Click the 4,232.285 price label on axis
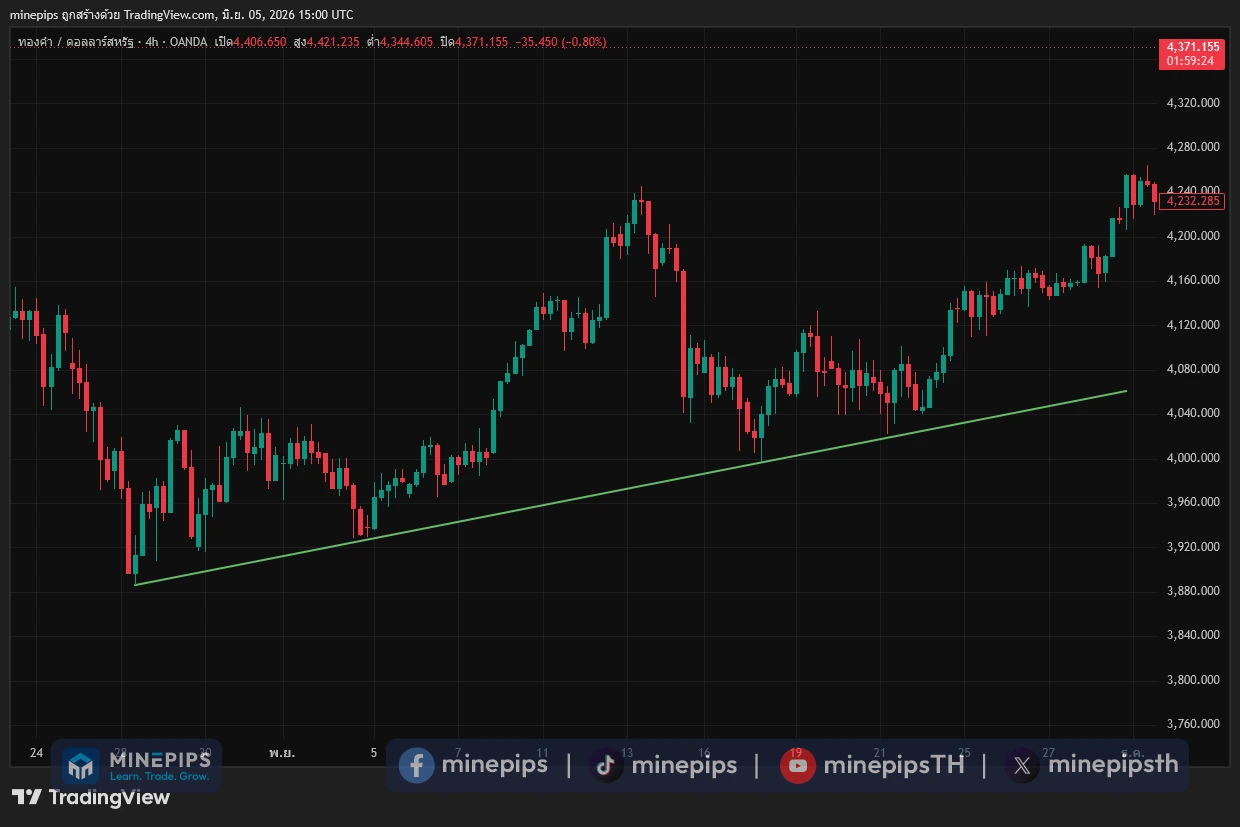Image resolution: width=1240 pixels, height=827 pixels. pos(1194,201)
